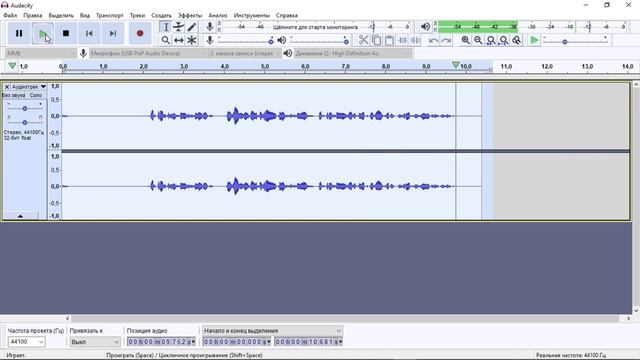640x360 pixels.
Task: Select the Zoom magnifier tool
Action: [x=165, y=40]
